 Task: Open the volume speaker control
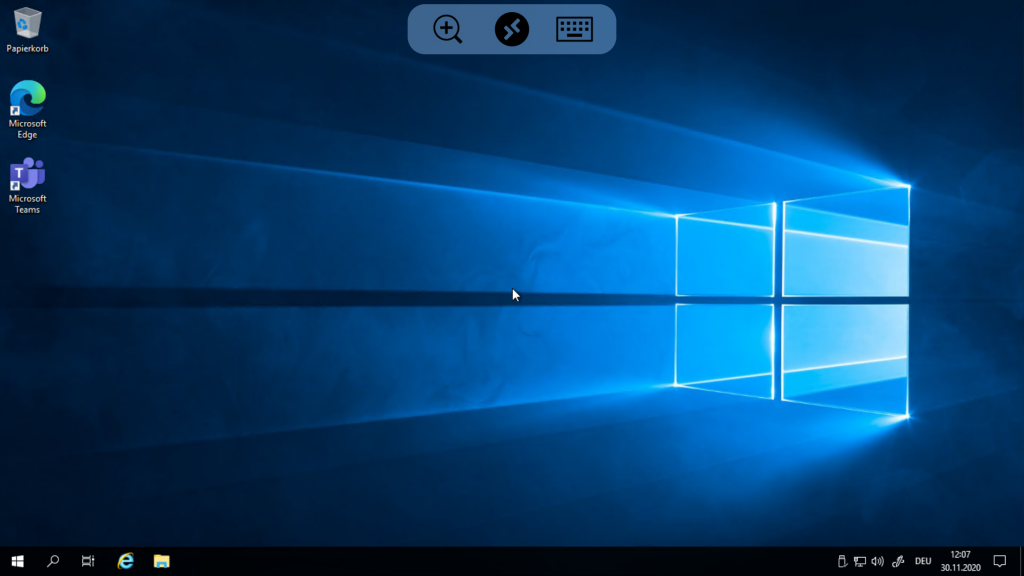pyautogui.click(x=877, y=561)
